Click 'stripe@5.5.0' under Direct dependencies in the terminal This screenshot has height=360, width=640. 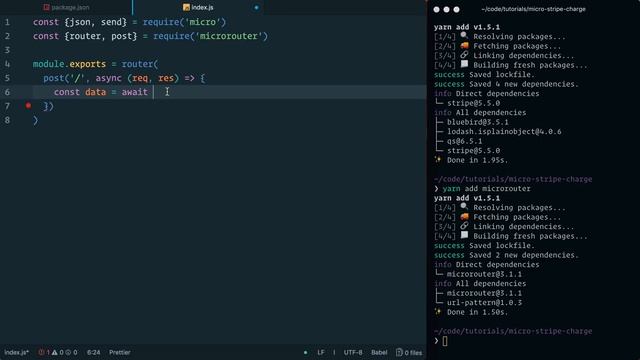click(x=473, y=103)
